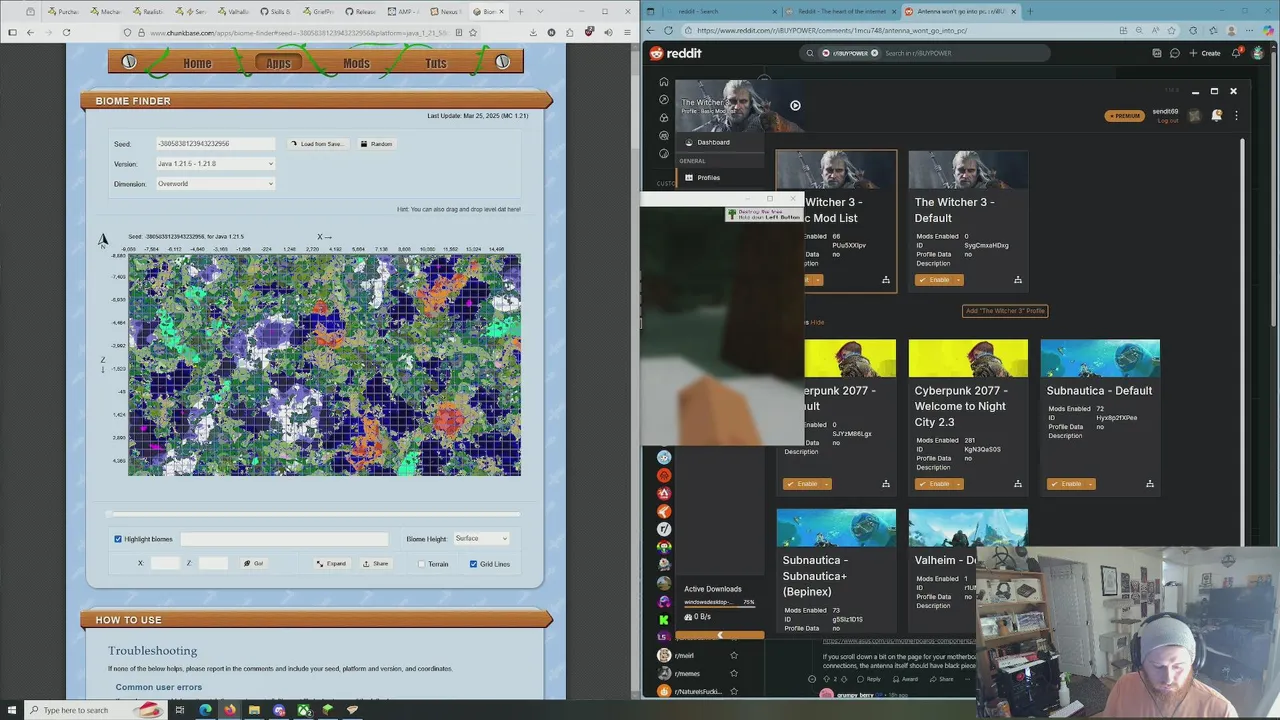Click the Seed input field

pyautogui.click(x=215, y=144)
